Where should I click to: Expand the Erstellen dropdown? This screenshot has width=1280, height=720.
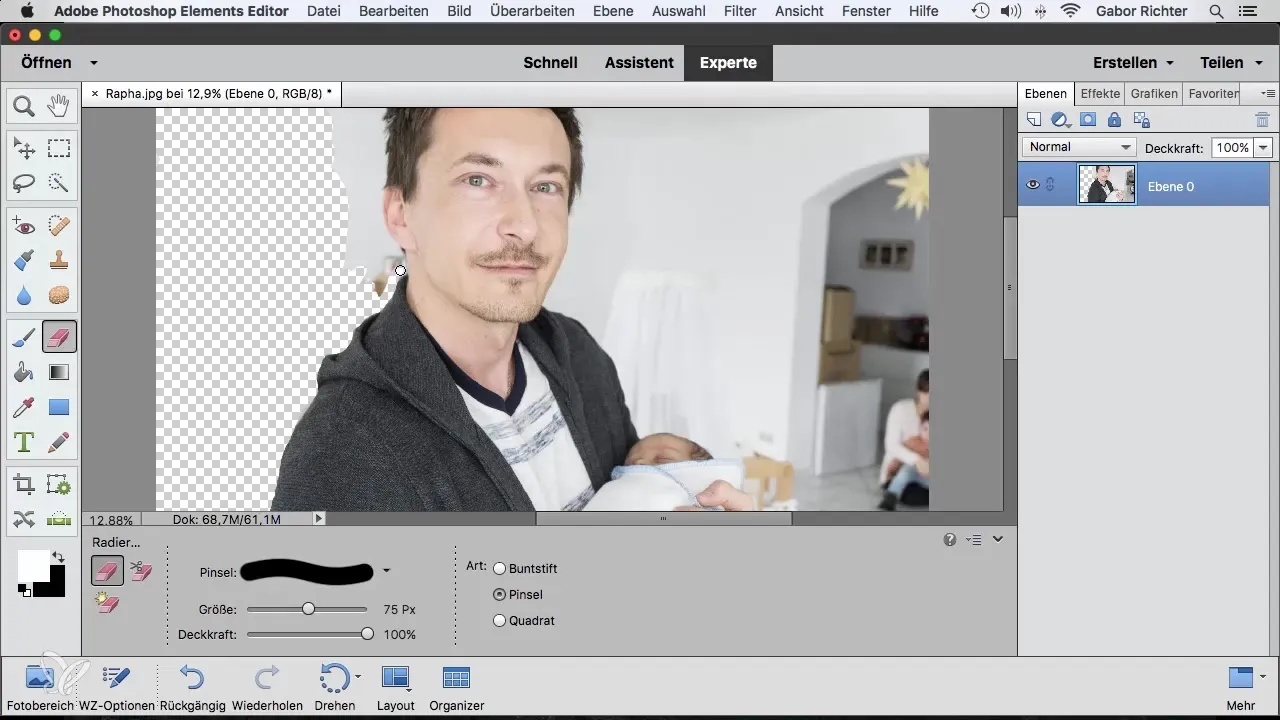pyautogui.click(x=1169, y=62)
